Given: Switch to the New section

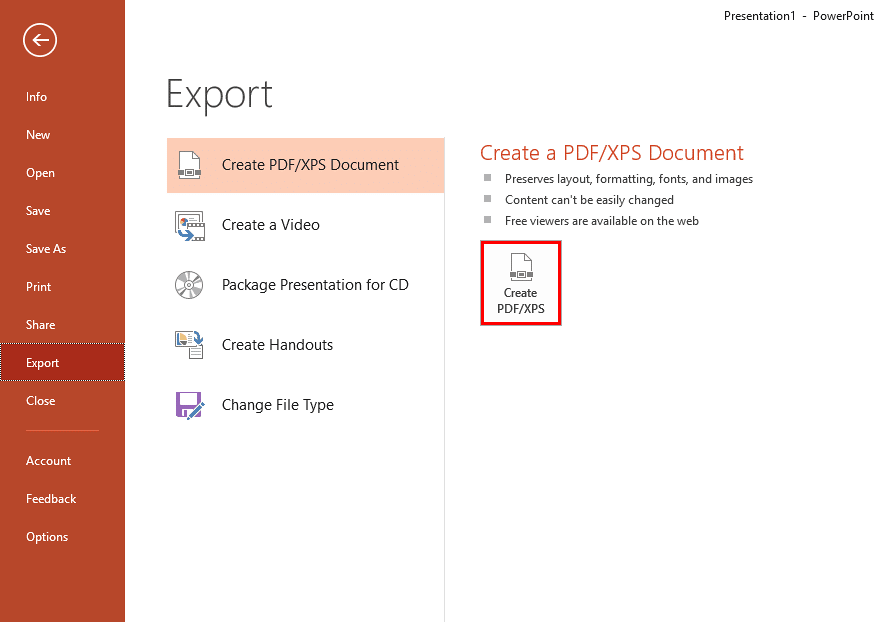Looking at the screenshot, I should [x=37, y=134].
